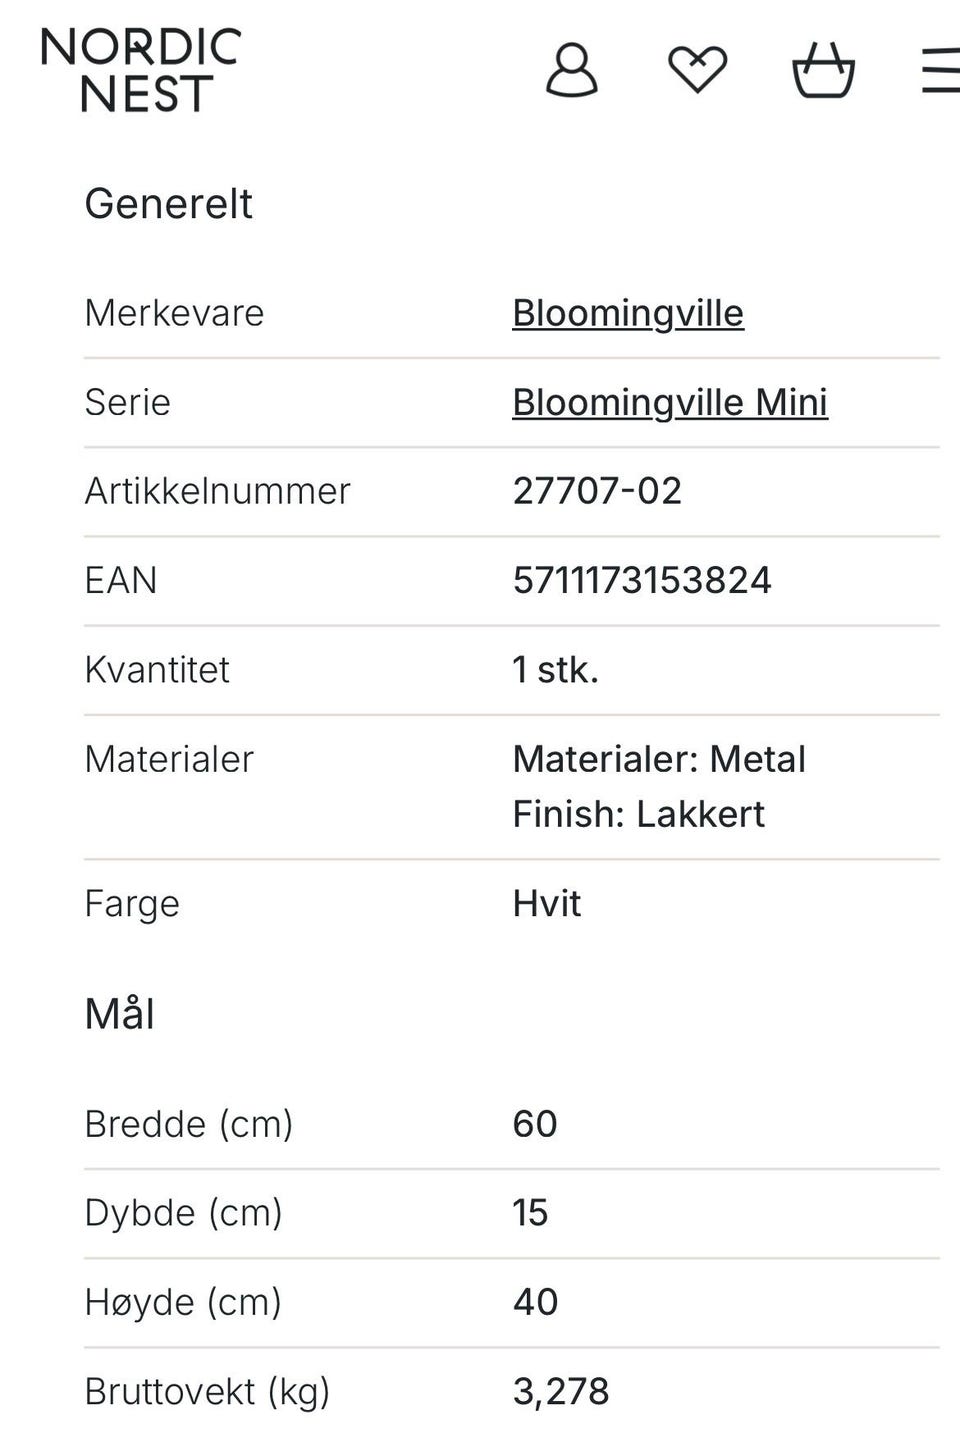This screenshot has width=960, height=1442.
Task: Go to the Nordic Nest logo homepage
Action: (141, 70)
